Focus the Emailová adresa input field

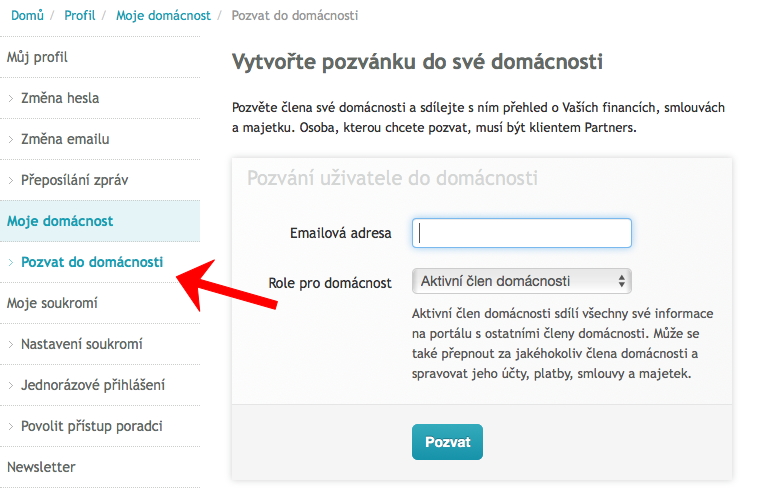click(521, 233)
